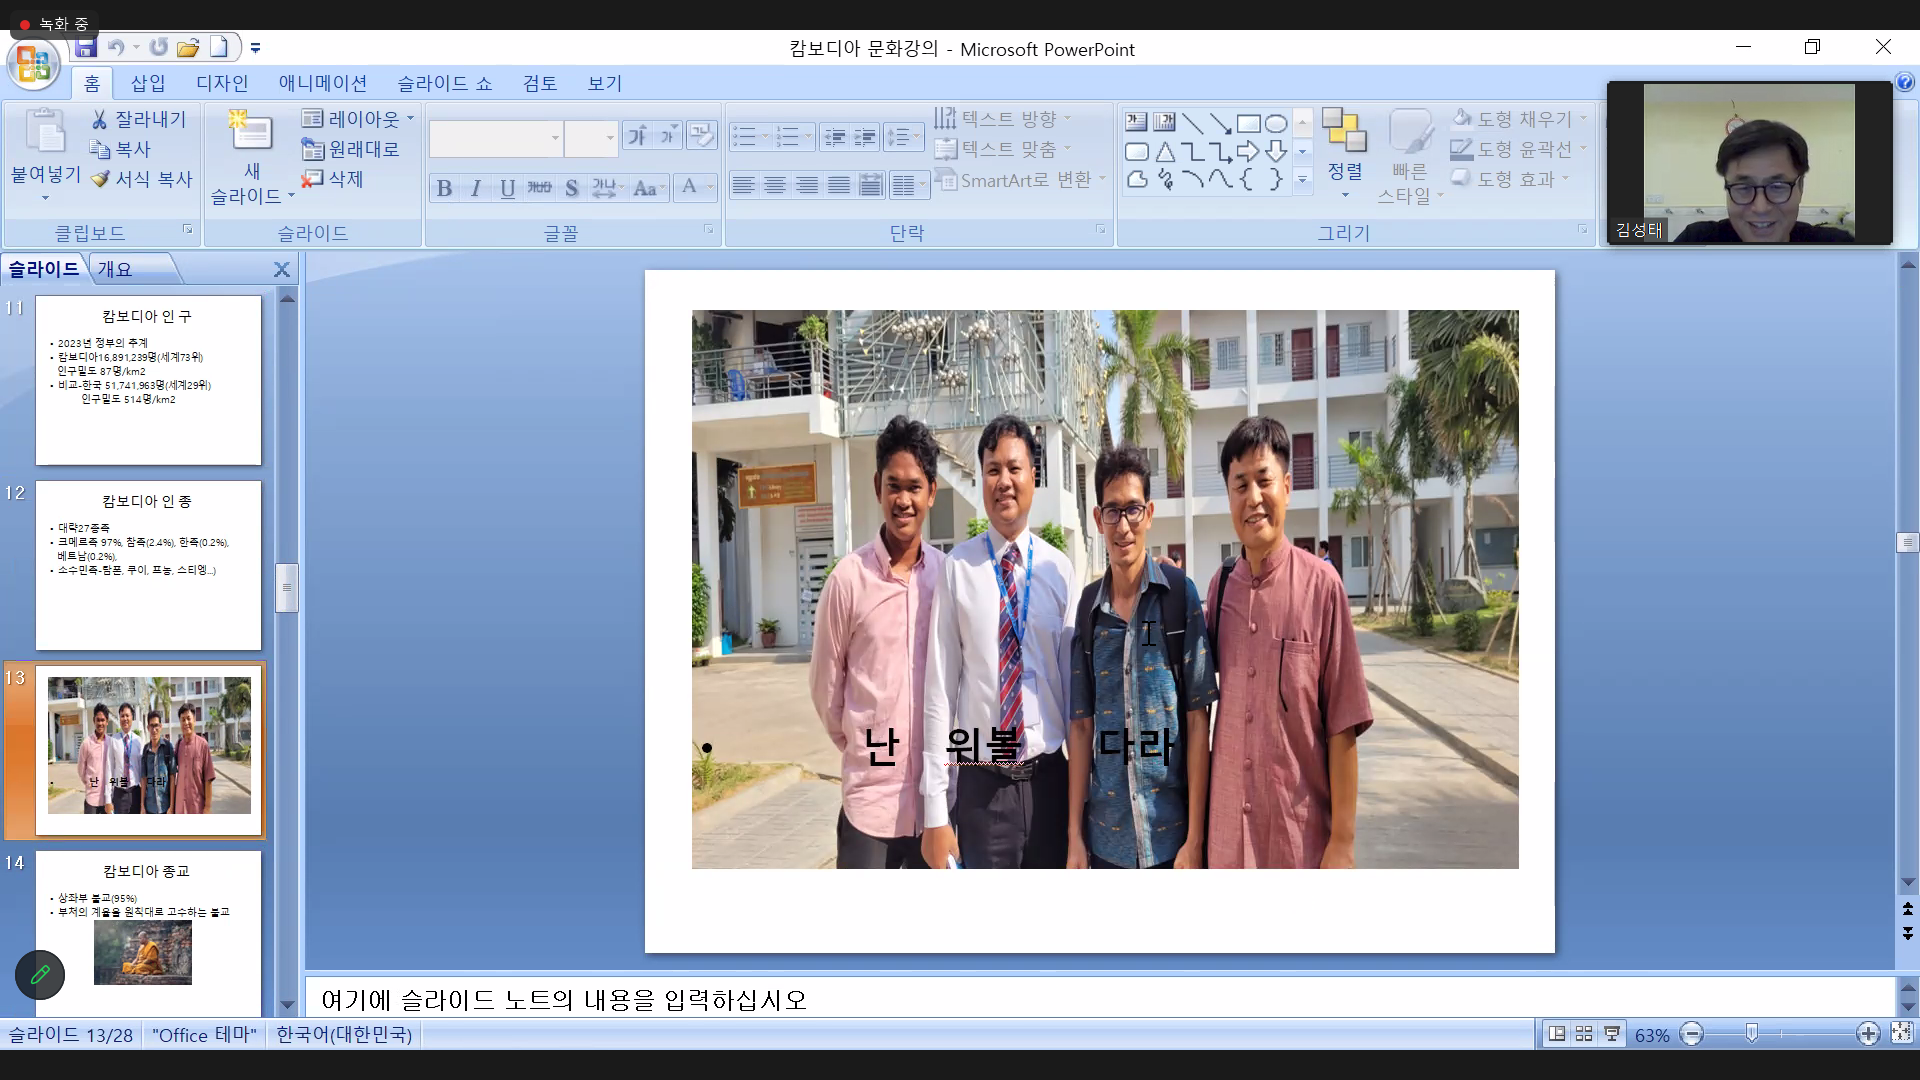This screenshot has height=1080, width=1920.
Task: Click the Format Painter (서식 복사) icon
Action: point(100,179)
